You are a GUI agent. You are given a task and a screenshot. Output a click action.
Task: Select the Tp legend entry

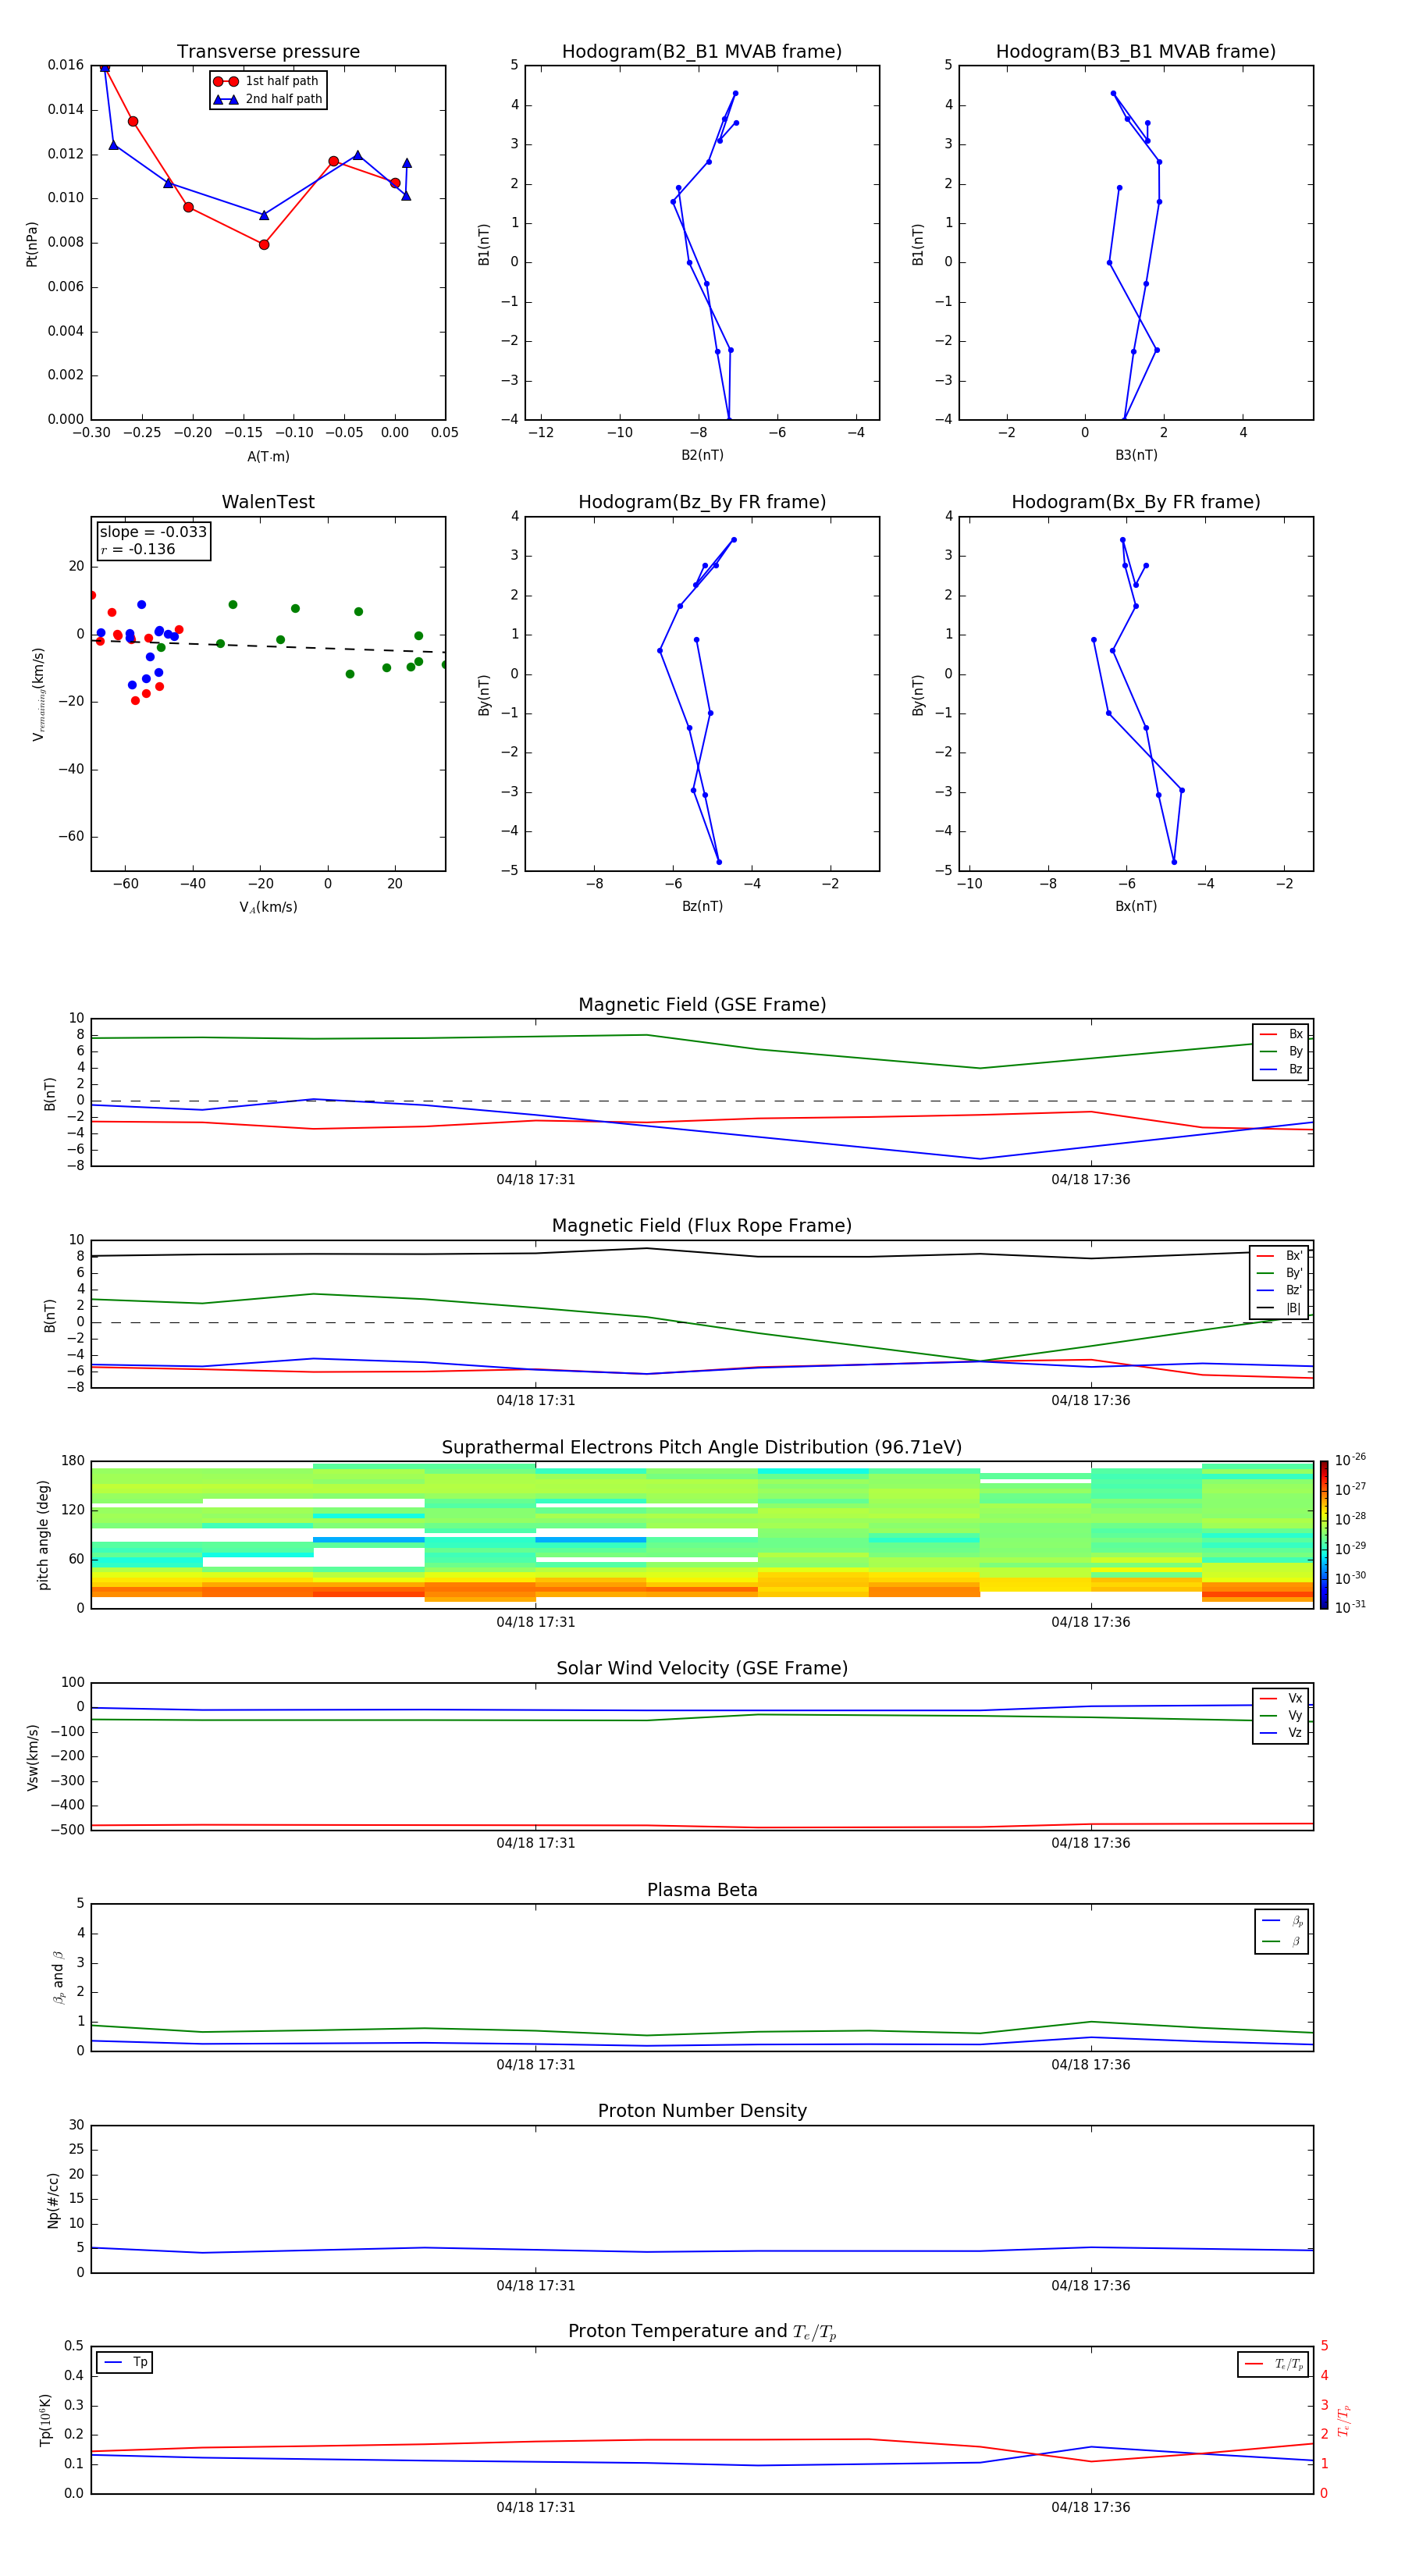125,2362
